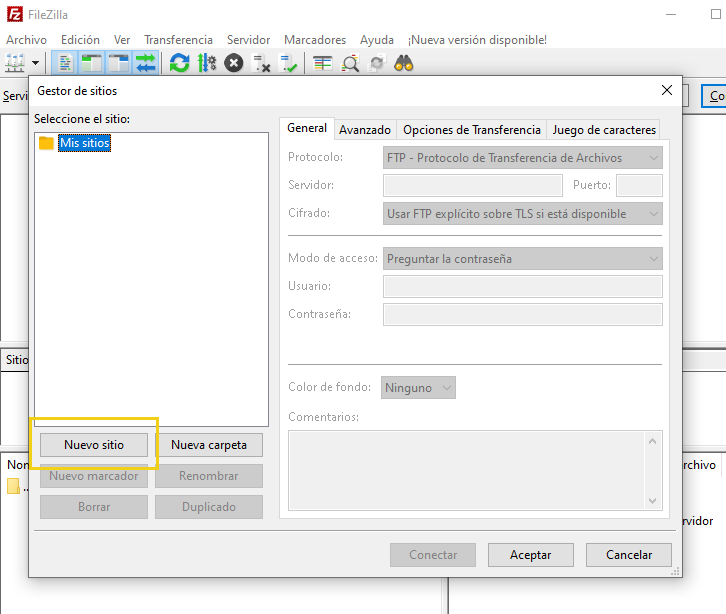Click the binoculars file search icon
Viewport: 726px width, 614px height.
(x=404, y=63)
